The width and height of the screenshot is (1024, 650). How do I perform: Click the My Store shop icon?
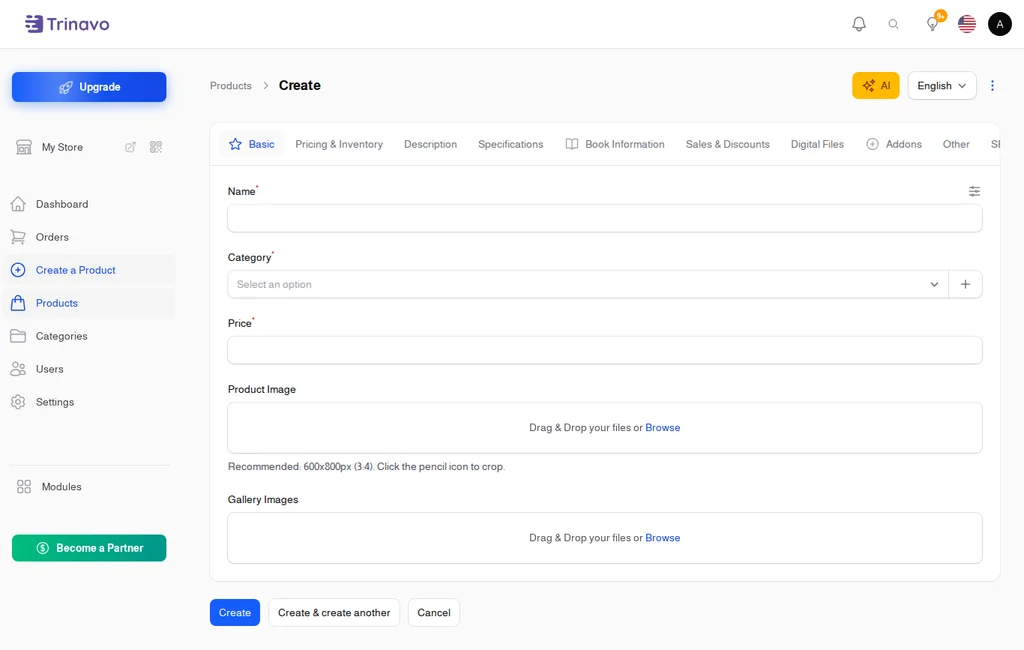coord(24,147)
